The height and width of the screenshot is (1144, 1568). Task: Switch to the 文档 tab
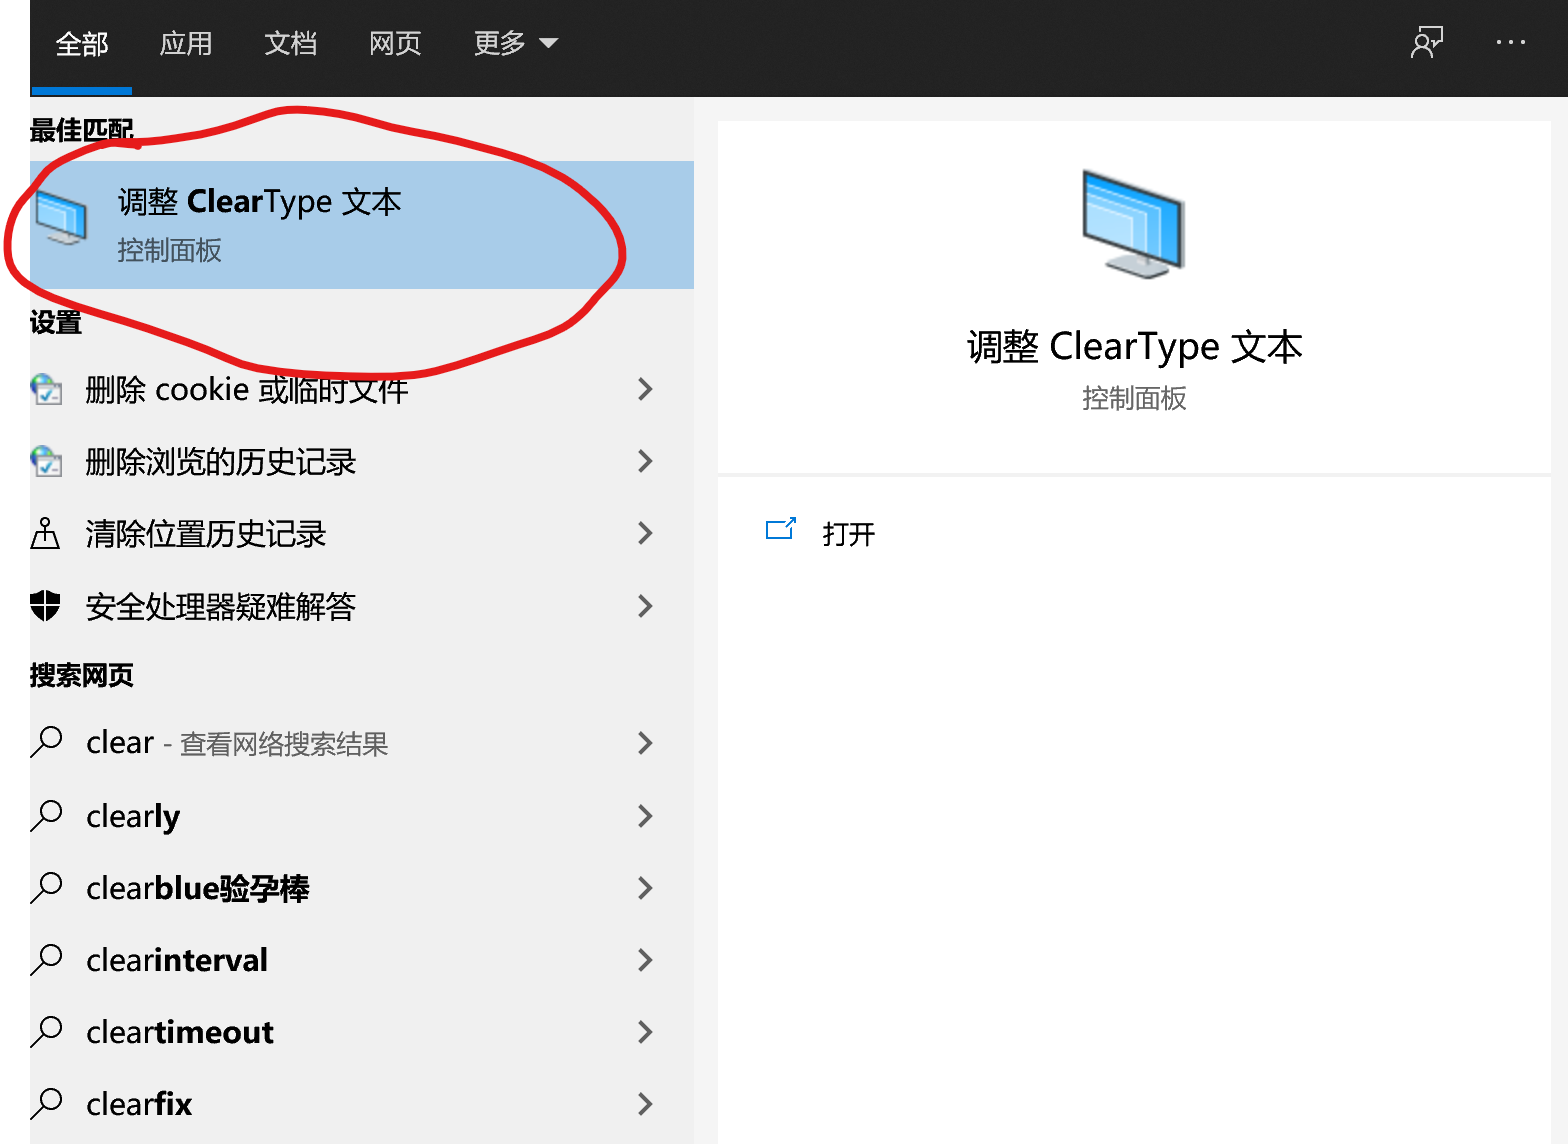[x=290, y=44]
